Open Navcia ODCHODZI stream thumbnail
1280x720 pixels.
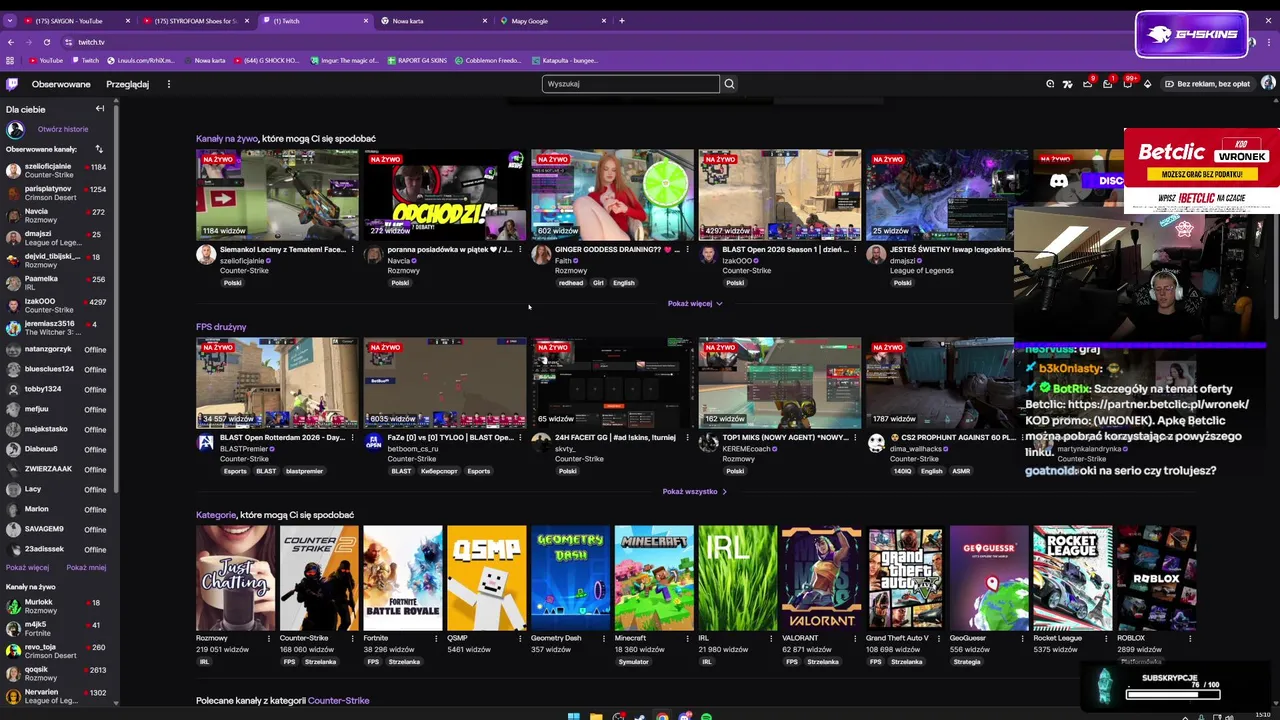[445, 195]
